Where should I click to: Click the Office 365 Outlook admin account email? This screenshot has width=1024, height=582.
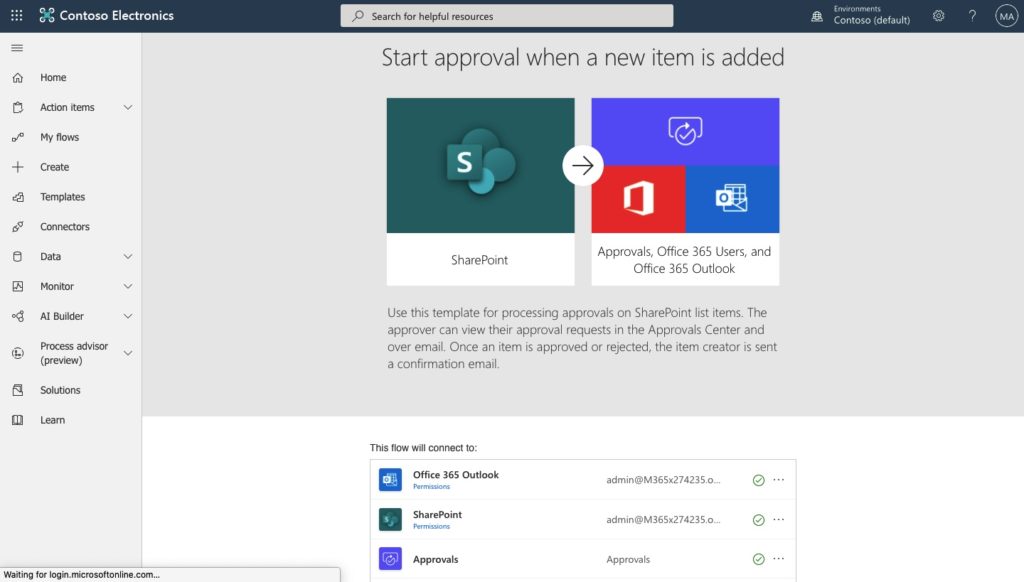pos(663,479)
